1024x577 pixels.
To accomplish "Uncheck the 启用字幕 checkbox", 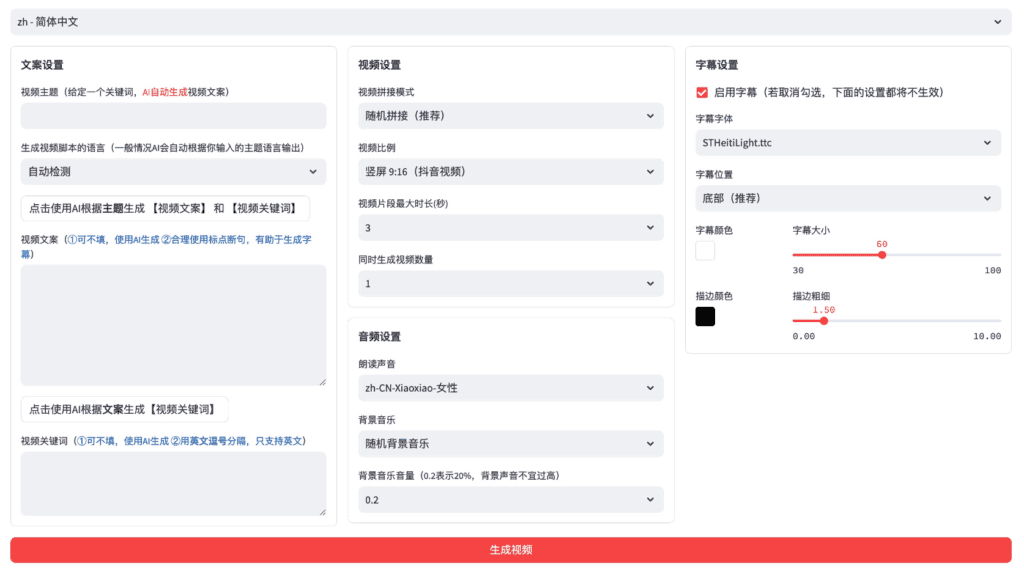I will [x=702, y=92].
